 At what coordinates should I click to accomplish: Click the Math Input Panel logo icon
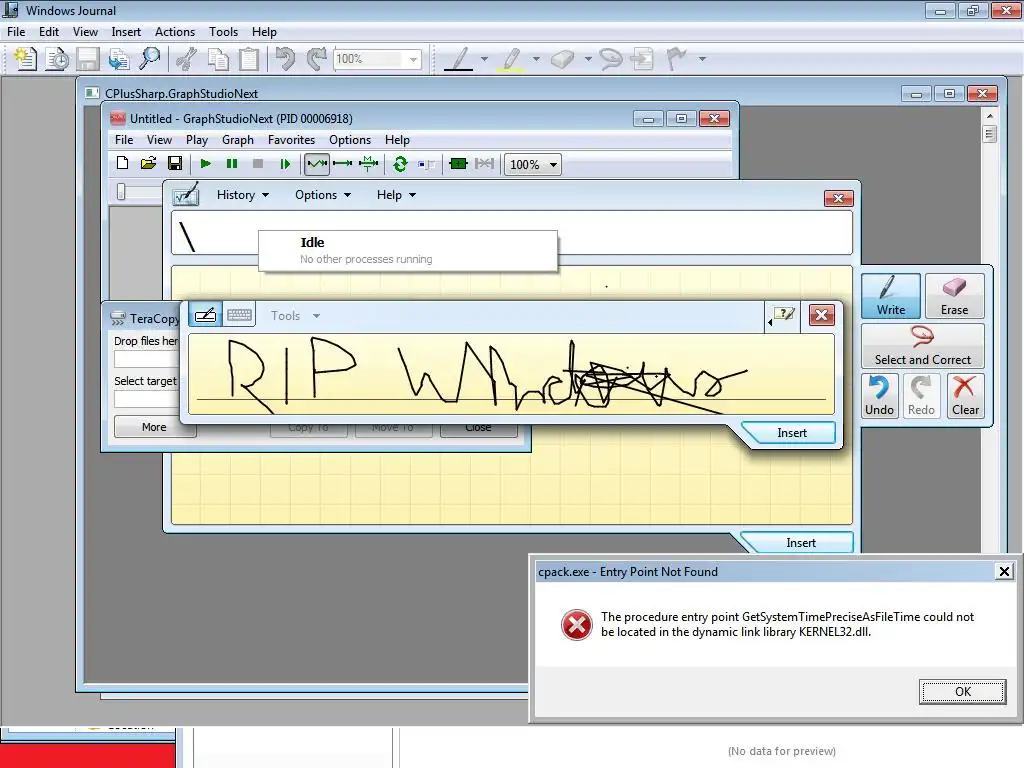click(185, 195)
